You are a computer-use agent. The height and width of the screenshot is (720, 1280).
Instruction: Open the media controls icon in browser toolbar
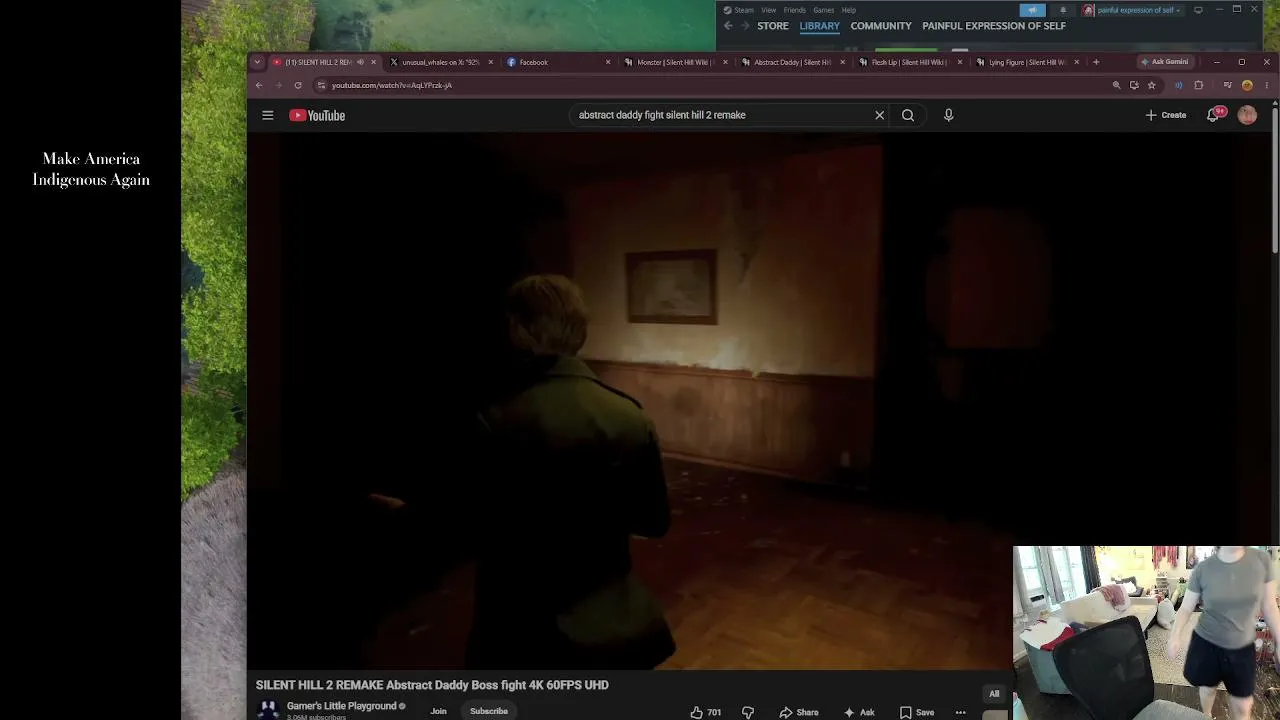pos(1228,85)
